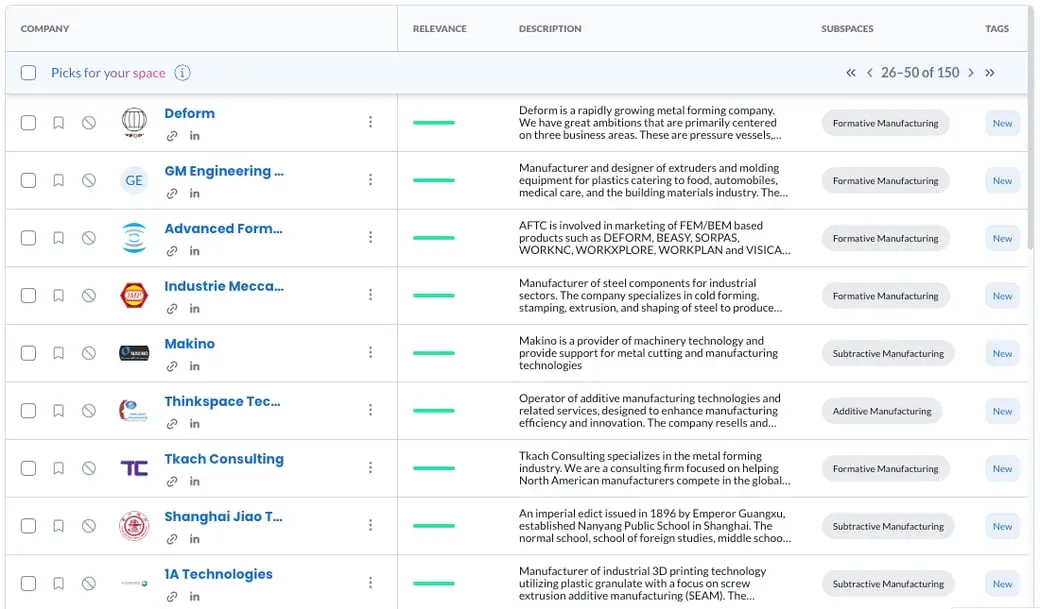The image size is (1040, 609).
Task: Click the info icon beside Picks for your space
Action: [x=182, y=73]
